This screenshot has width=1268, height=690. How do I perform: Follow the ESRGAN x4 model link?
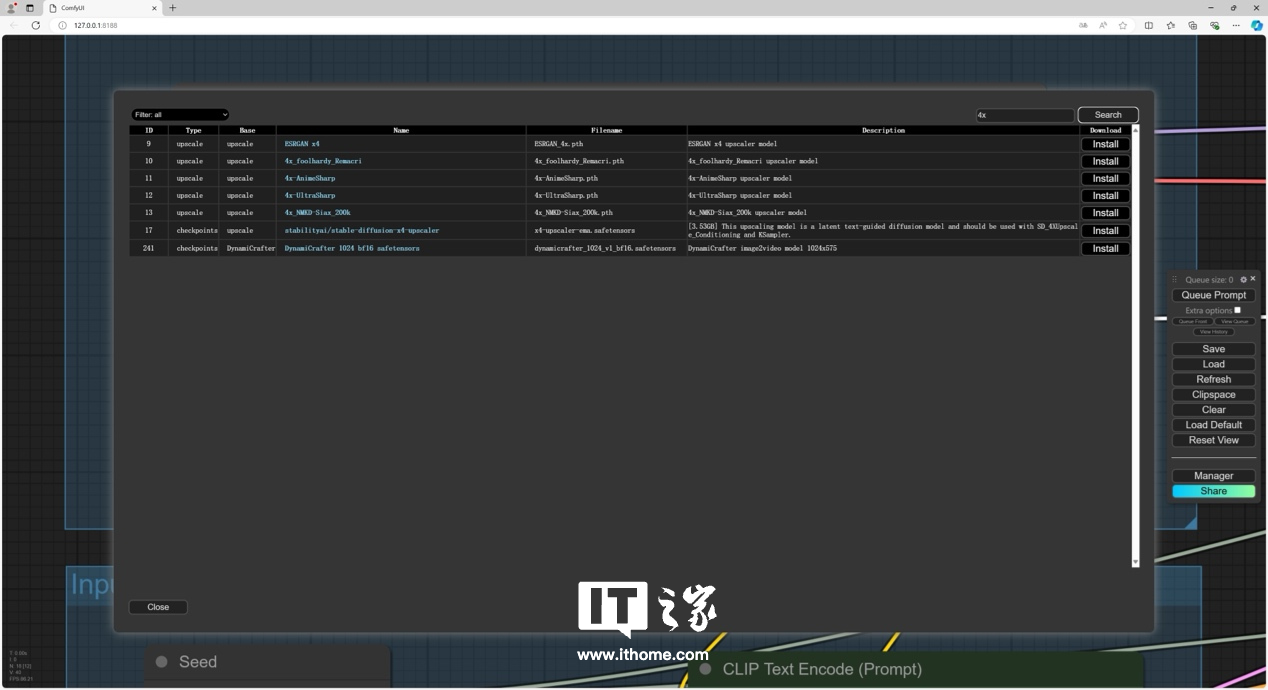click(x=302, y=144)
